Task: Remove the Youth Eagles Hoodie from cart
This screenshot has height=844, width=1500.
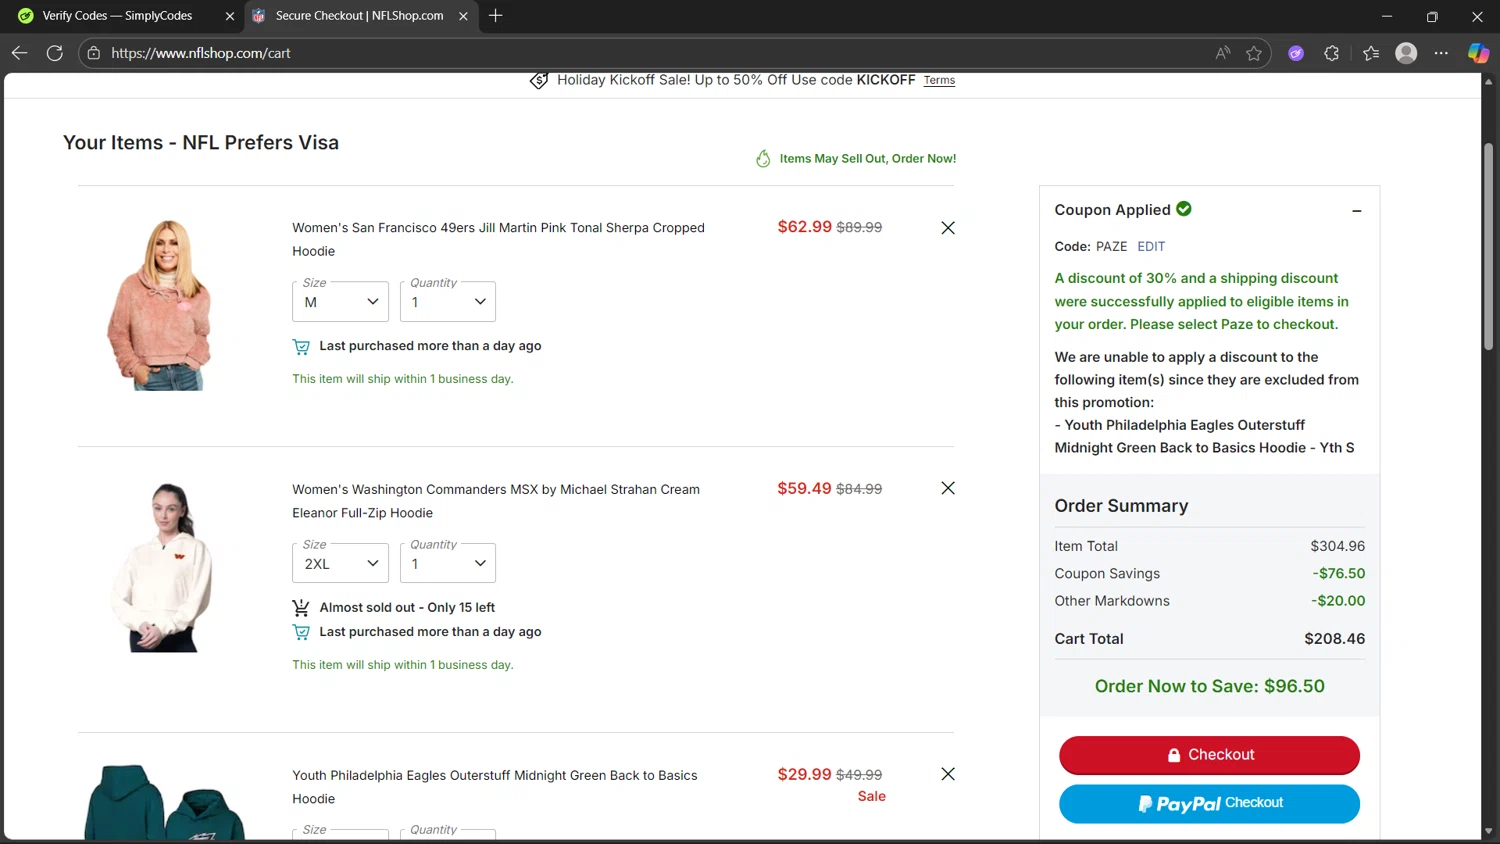Action: (x=948, y=774)
